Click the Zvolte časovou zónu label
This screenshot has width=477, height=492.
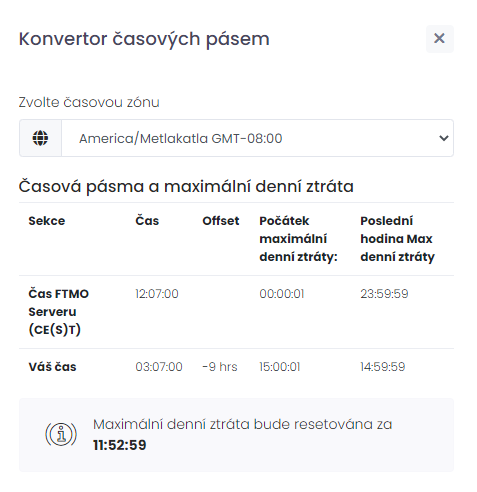coord(89,102)
